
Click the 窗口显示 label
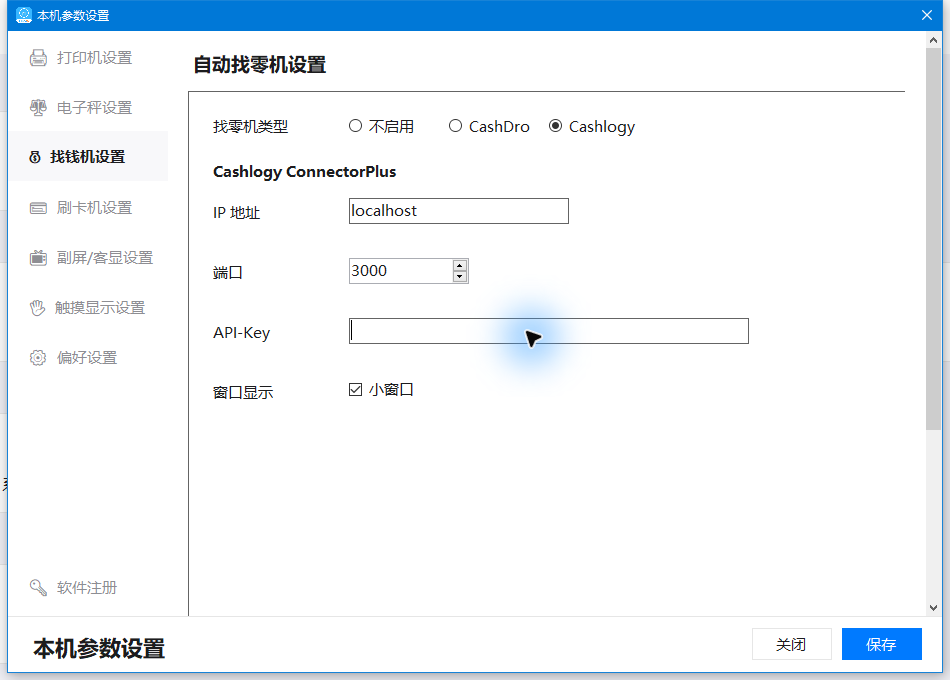[243, 393]
